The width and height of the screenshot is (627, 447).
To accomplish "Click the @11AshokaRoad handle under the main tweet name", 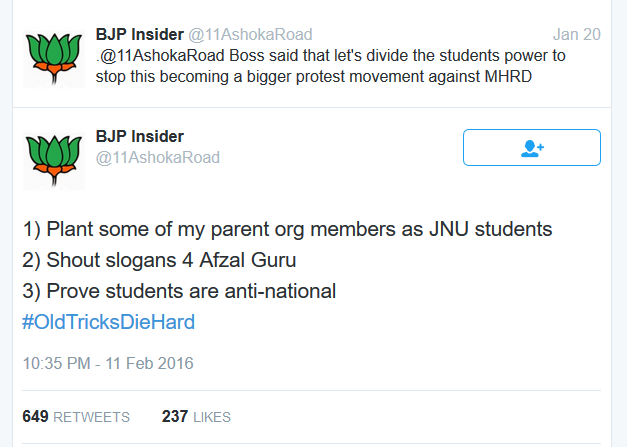I will (157, 157).
